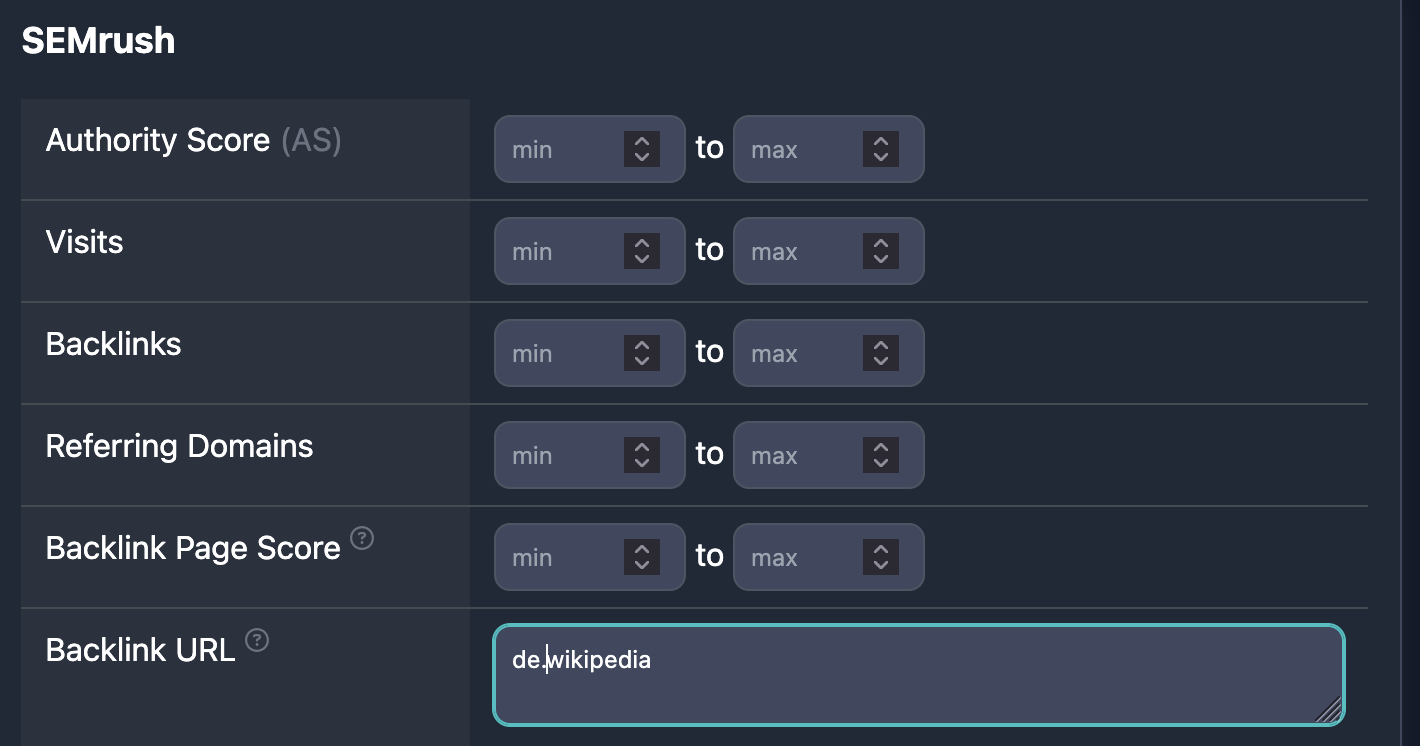The image size is (1420, 746).
Task: Click the Visits min stepper arrows
Action: [642, 251]
